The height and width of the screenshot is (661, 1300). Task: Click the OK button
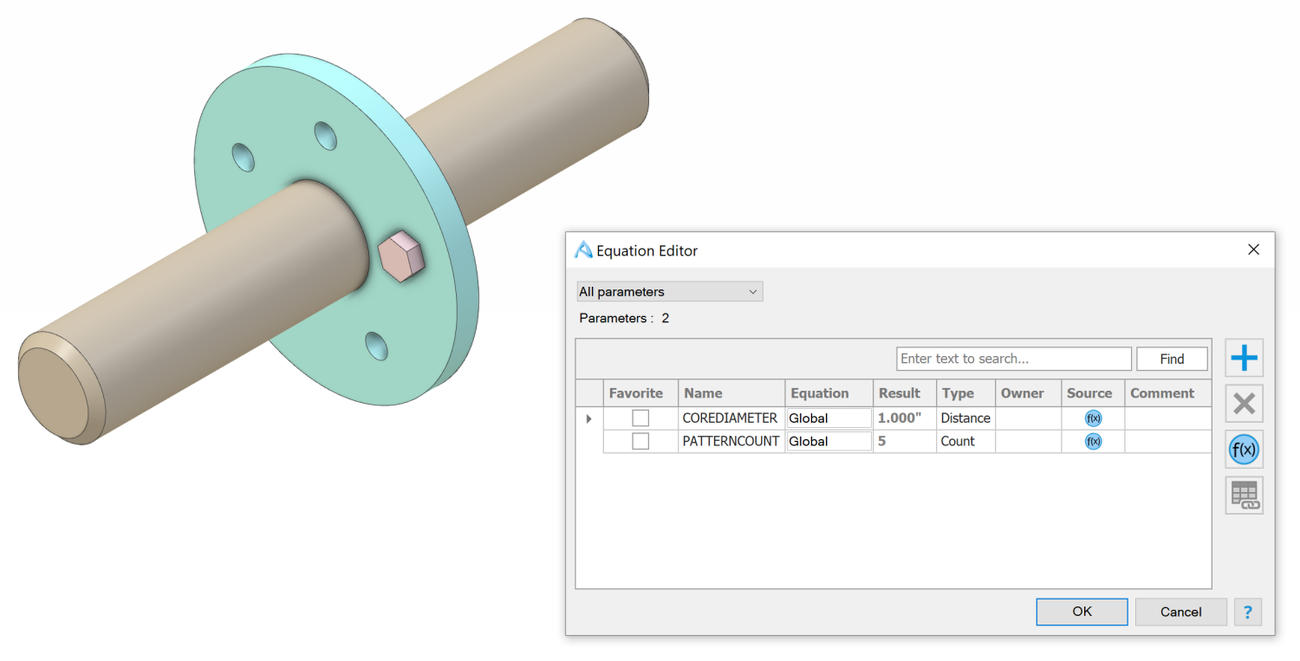point(1082,612)
